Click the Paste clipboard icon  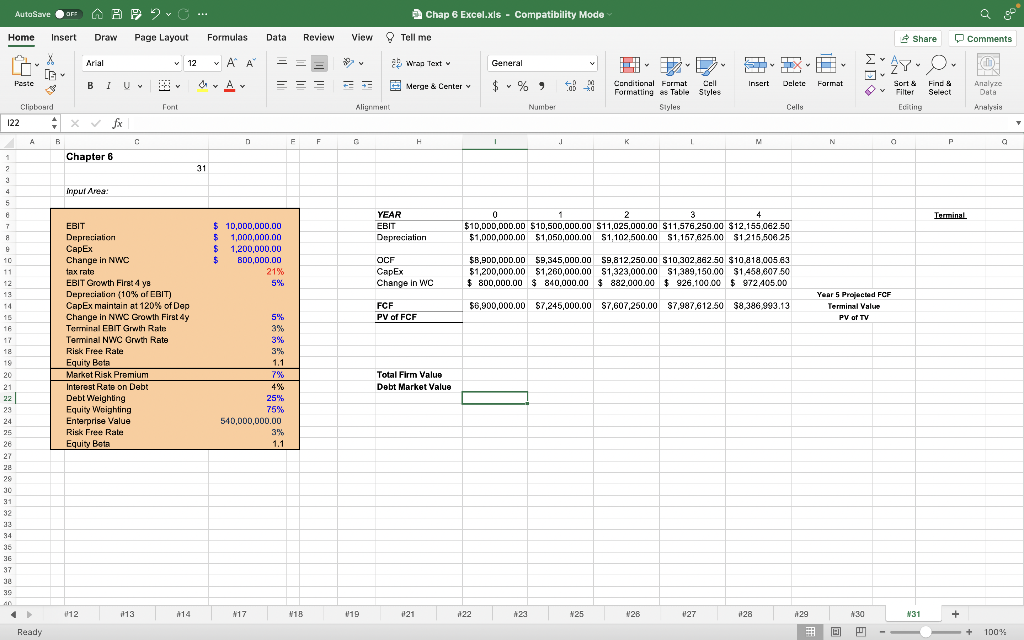[21, 66]
